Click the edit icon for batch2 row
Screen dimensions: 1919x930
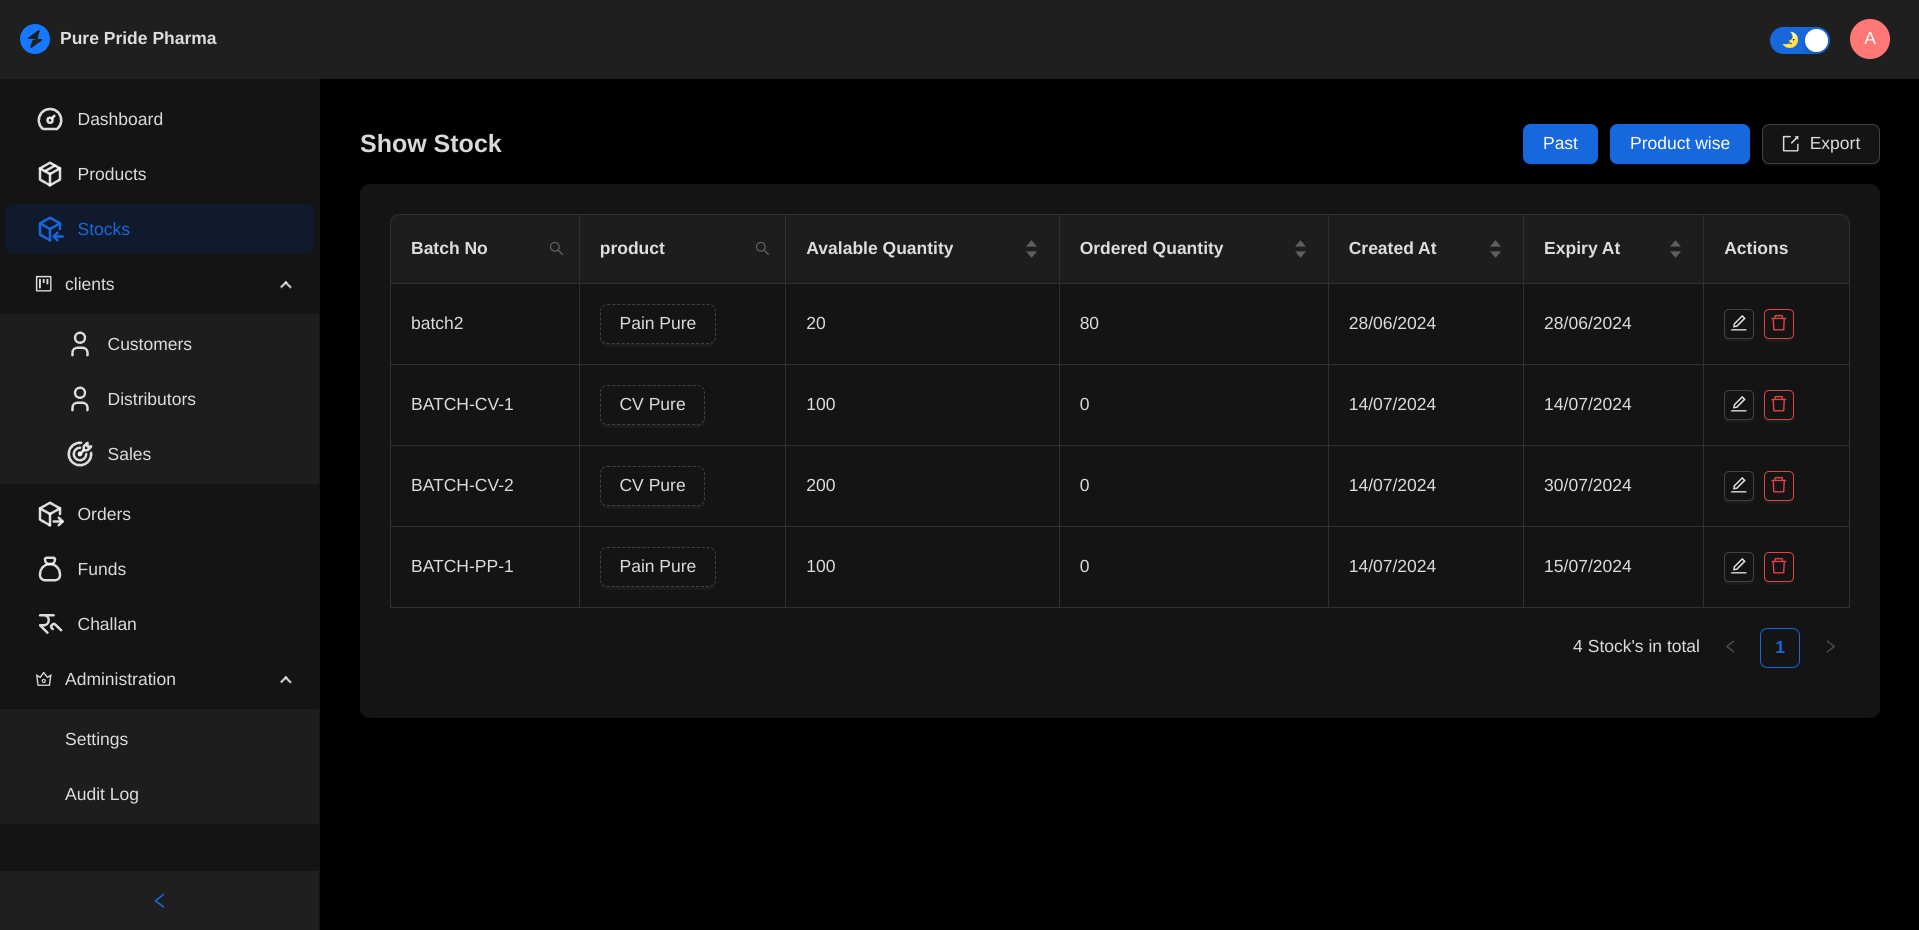[x=1738, y=324]
